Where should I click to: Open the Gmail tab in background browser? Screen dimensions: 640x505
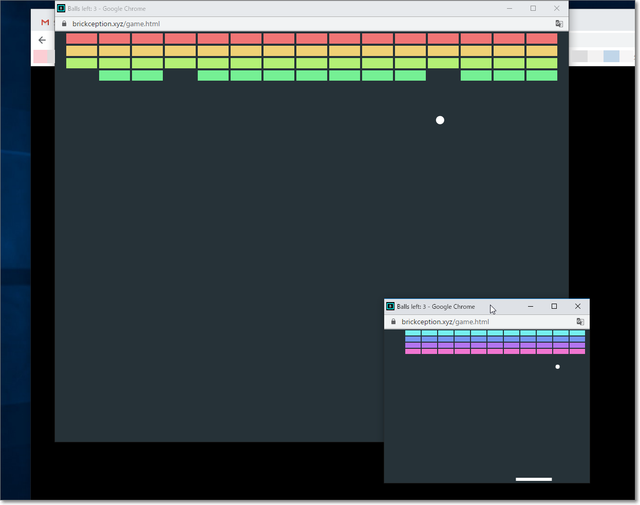(x=45, y=22)
